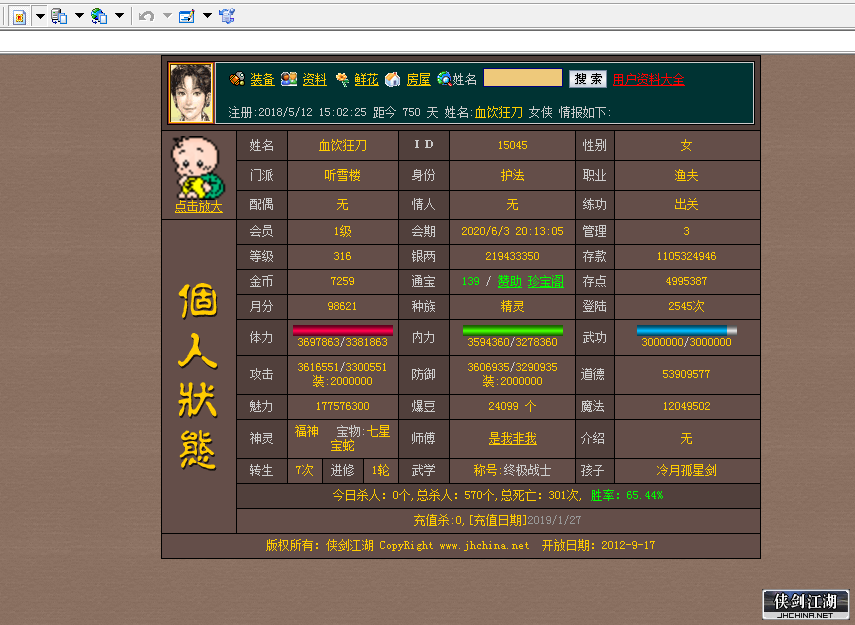The height and width of the screenshot is (625, 855).
Task: Click the stored points value 4995387
Action: coord(687,281)
